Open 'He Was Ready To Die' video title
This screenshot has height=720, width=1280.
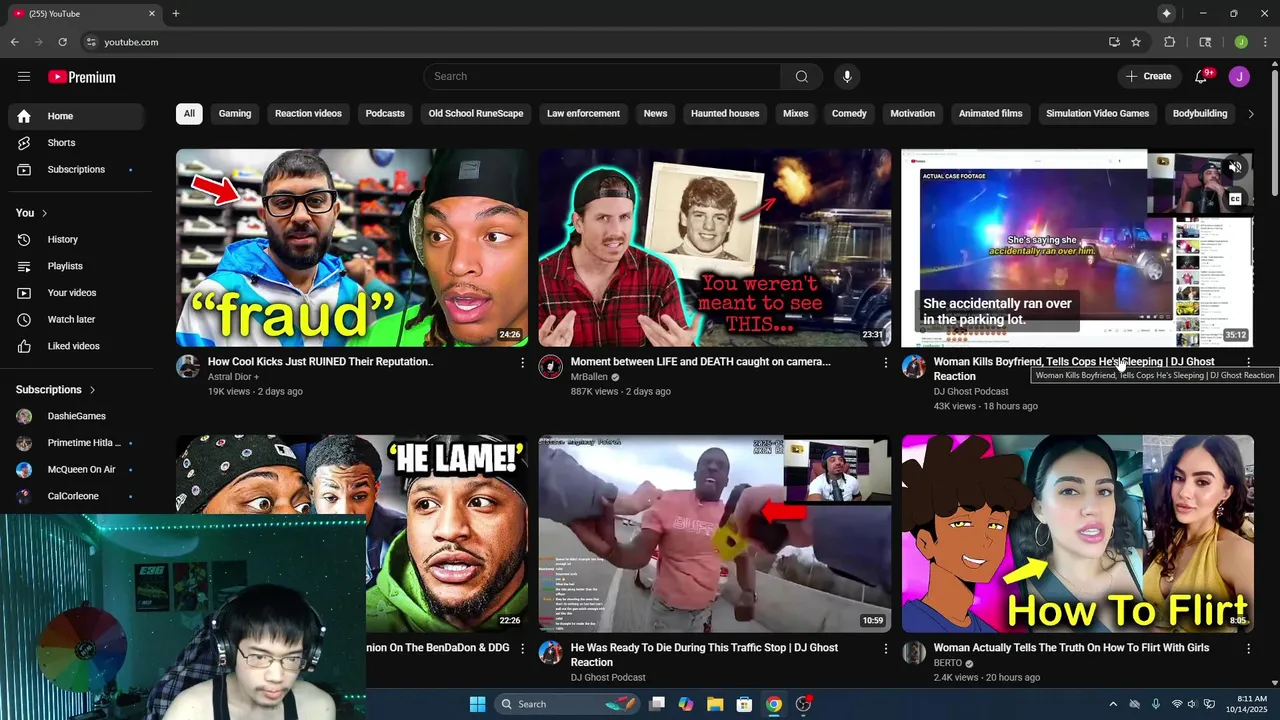pyautogui.click(x=704, y=655)
